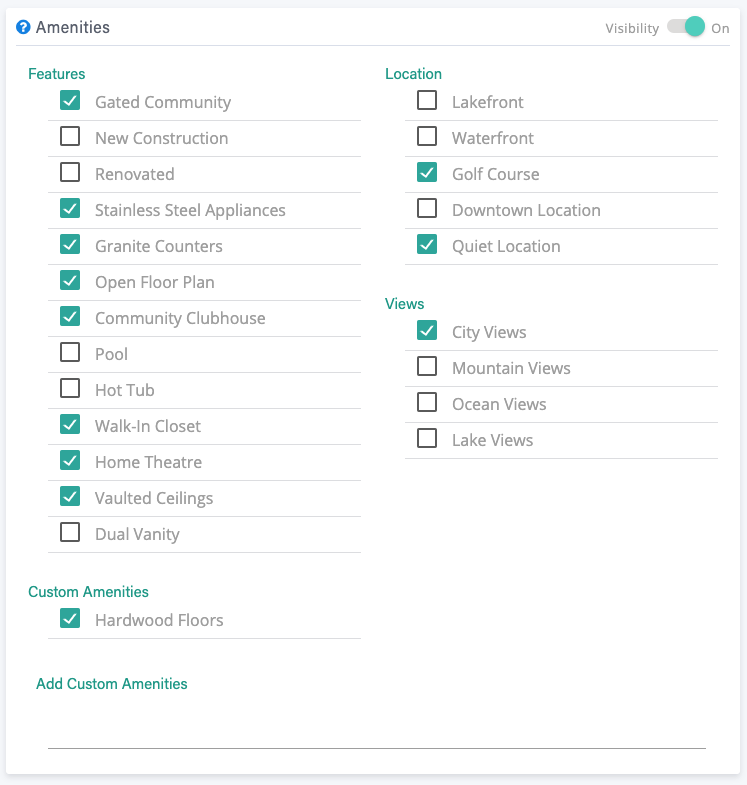Click the Amenities help question mark icon
Viewport: 747px width, 785px height.
pos(23,27)
